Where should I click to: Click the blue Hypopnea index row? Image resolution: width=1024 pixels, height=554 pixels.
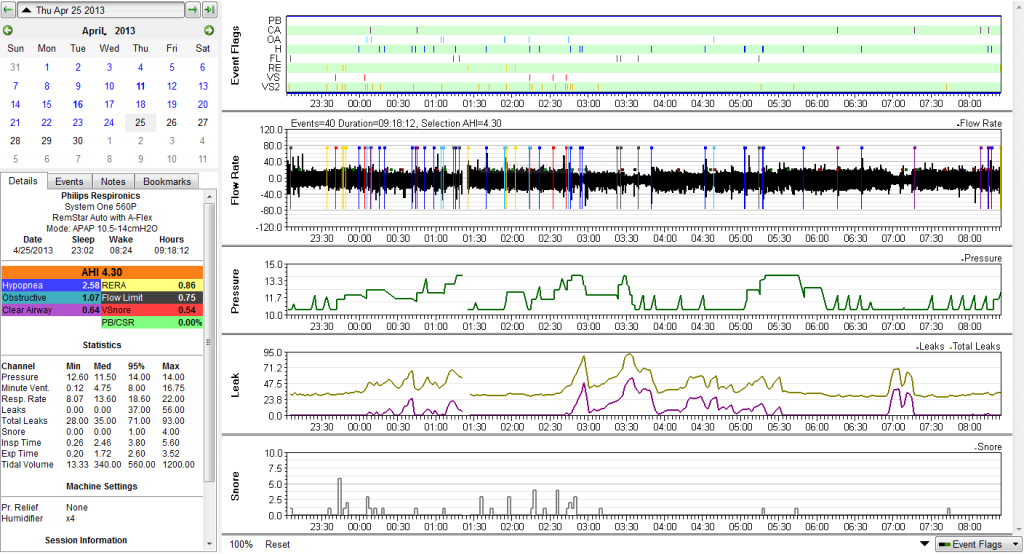[50, 285]
